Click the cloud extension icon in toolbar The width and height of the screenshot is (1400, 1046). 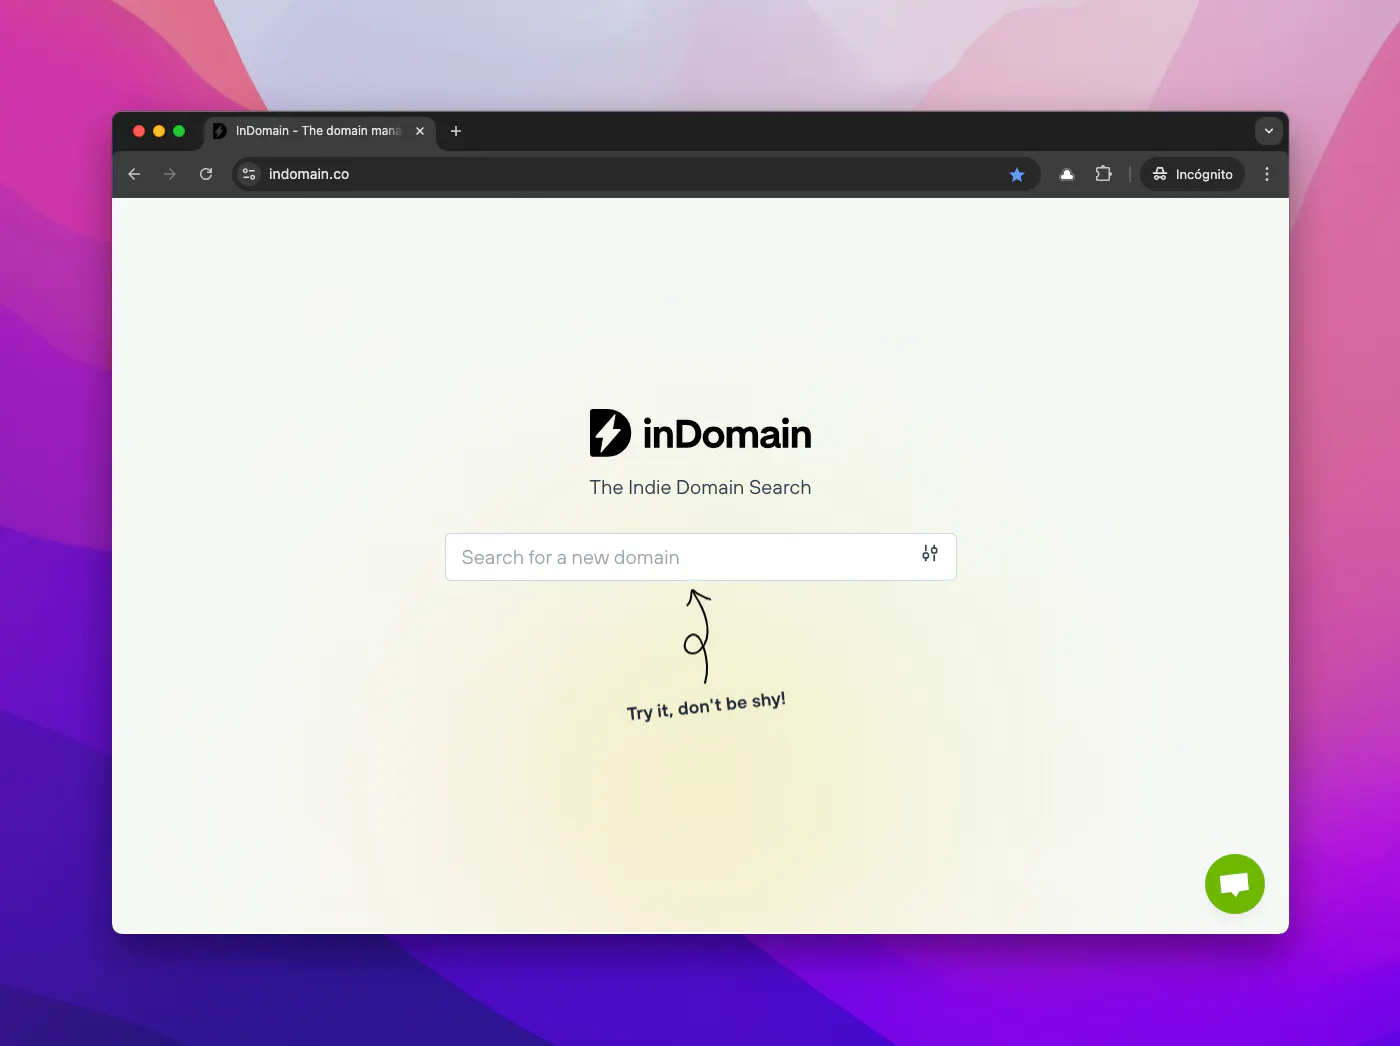[x=1067, y=174]
